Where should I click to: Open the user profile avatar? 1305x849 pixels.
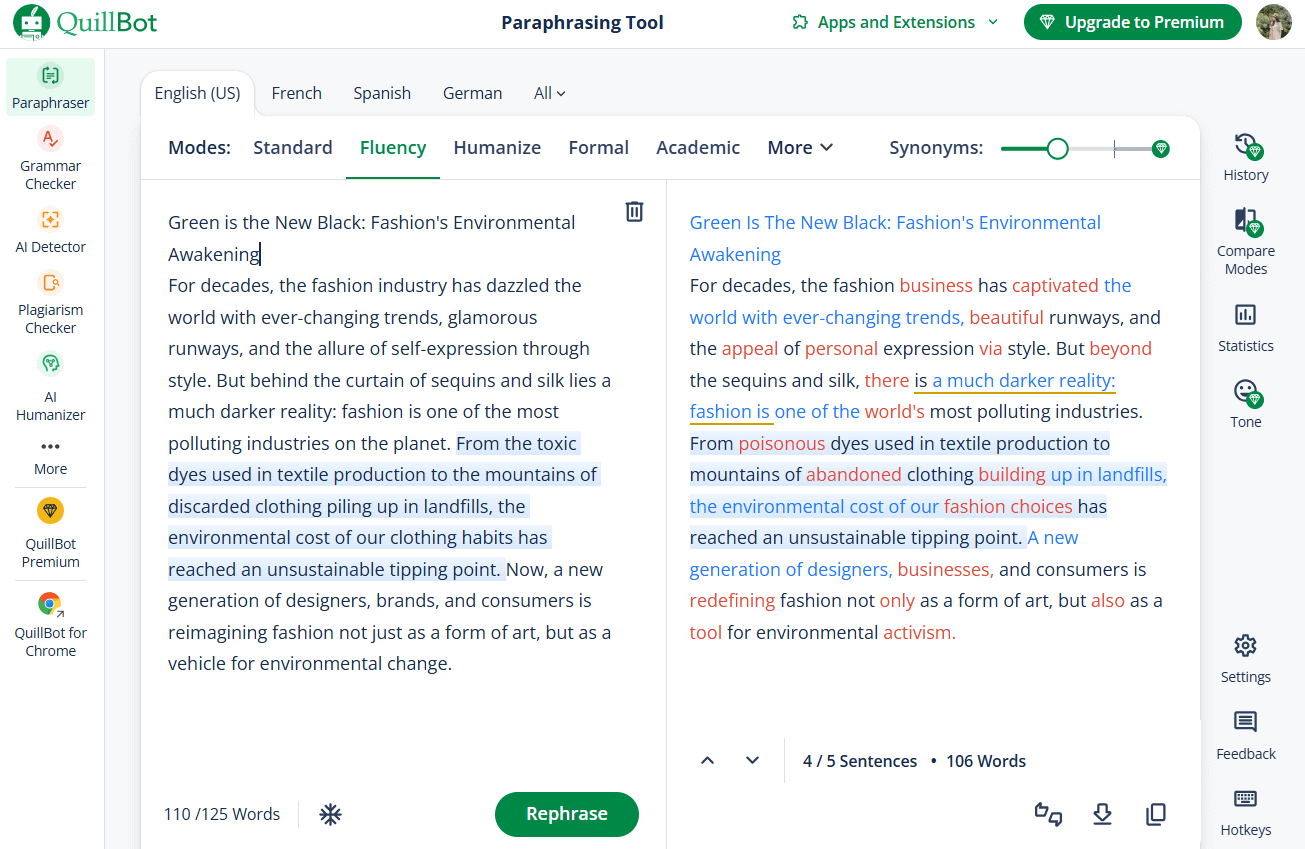[1274, 22]
